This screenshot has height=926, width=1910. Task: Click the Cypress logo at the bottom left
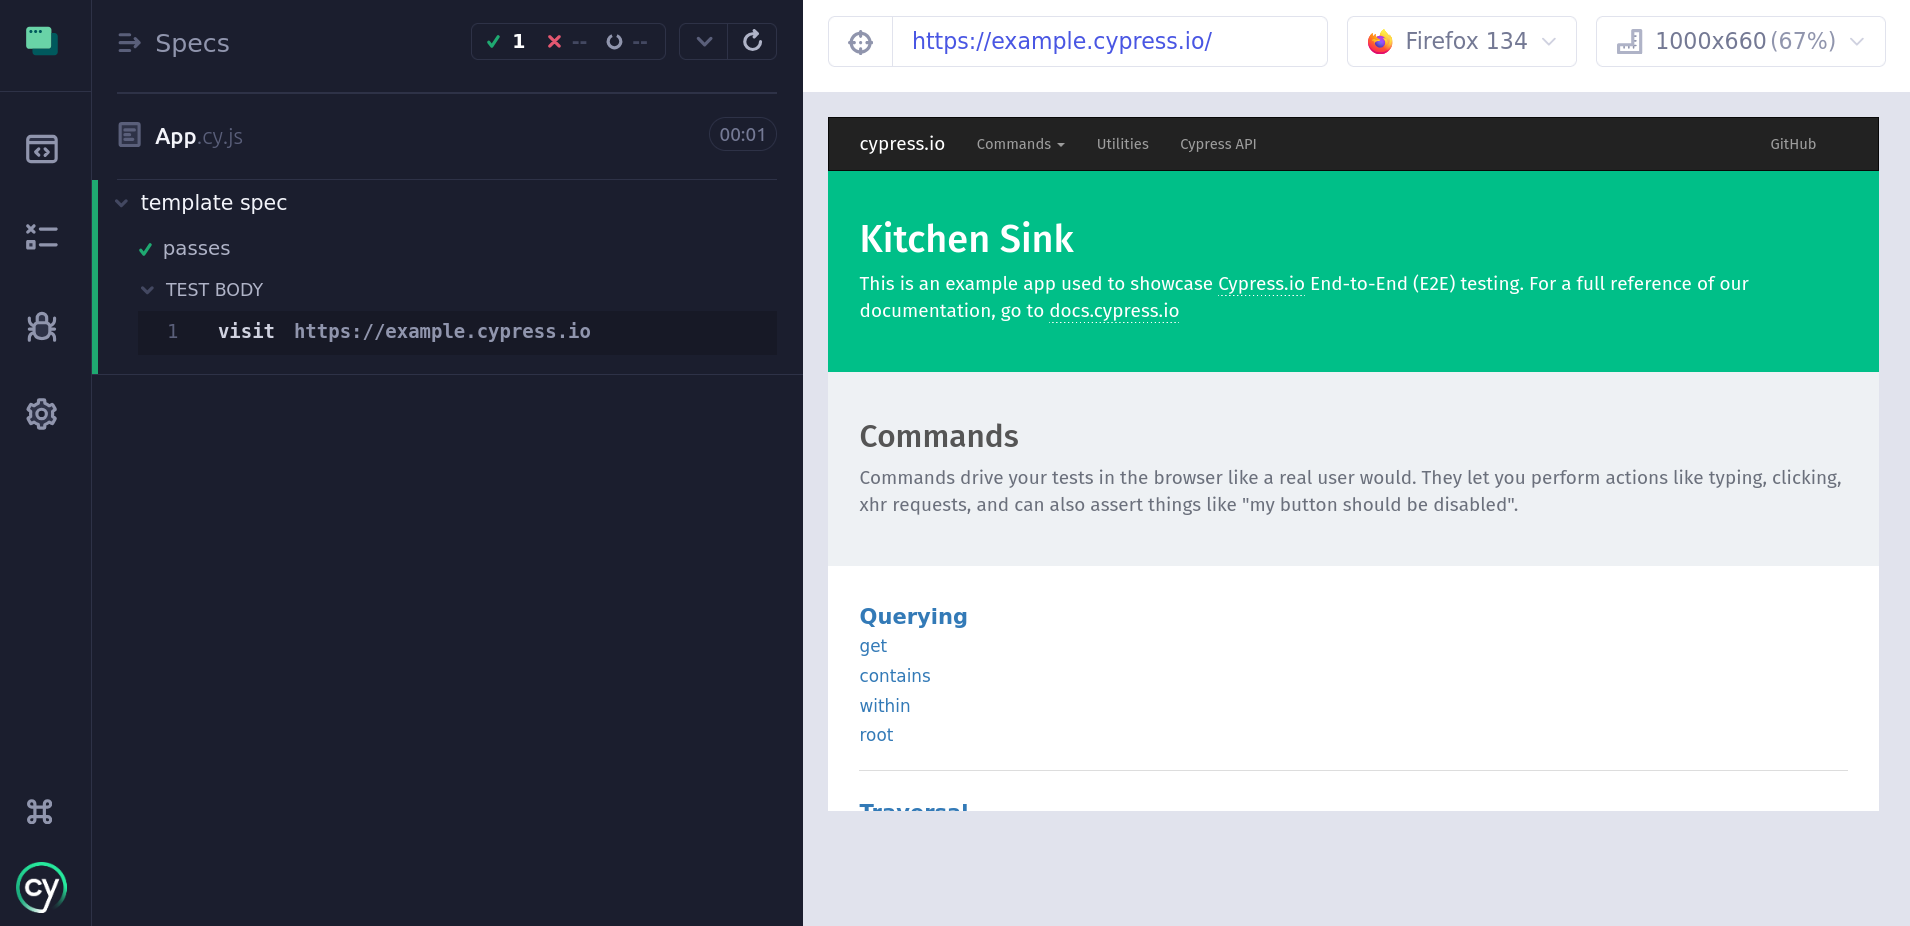click(x=41, y=887)
